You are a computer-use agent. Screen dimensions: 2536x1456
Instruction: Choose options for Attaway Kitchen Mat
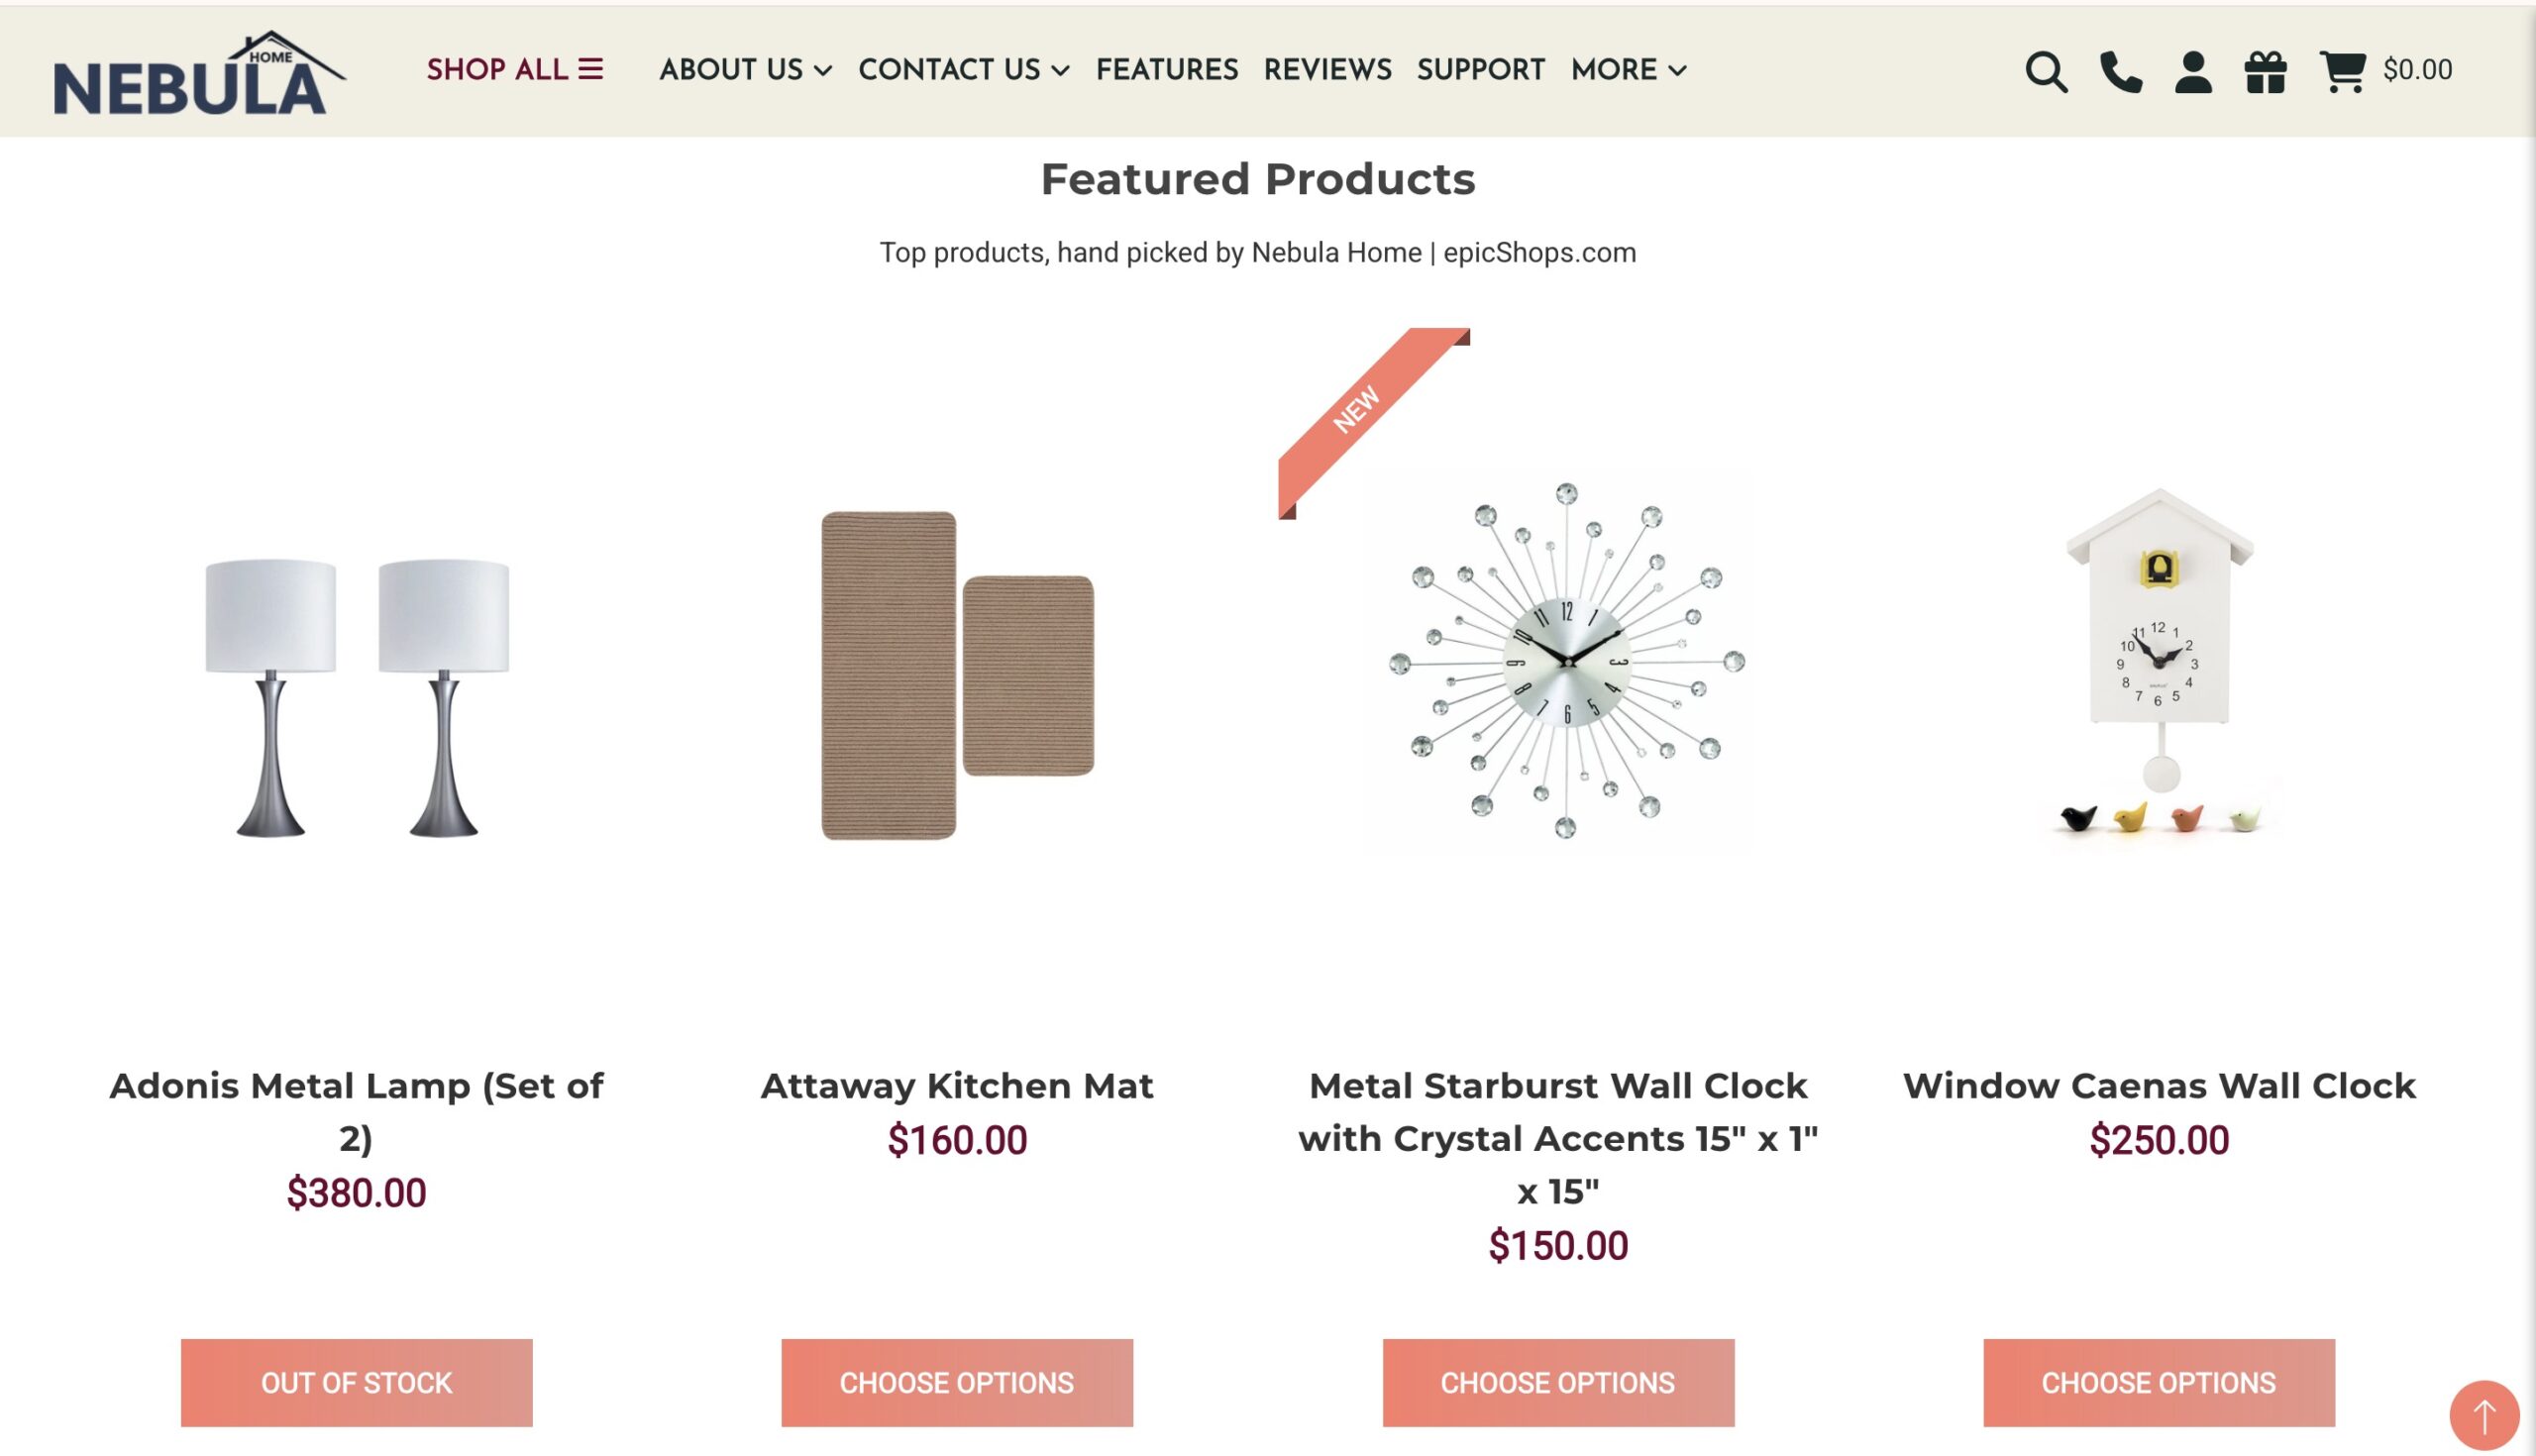957,1382
